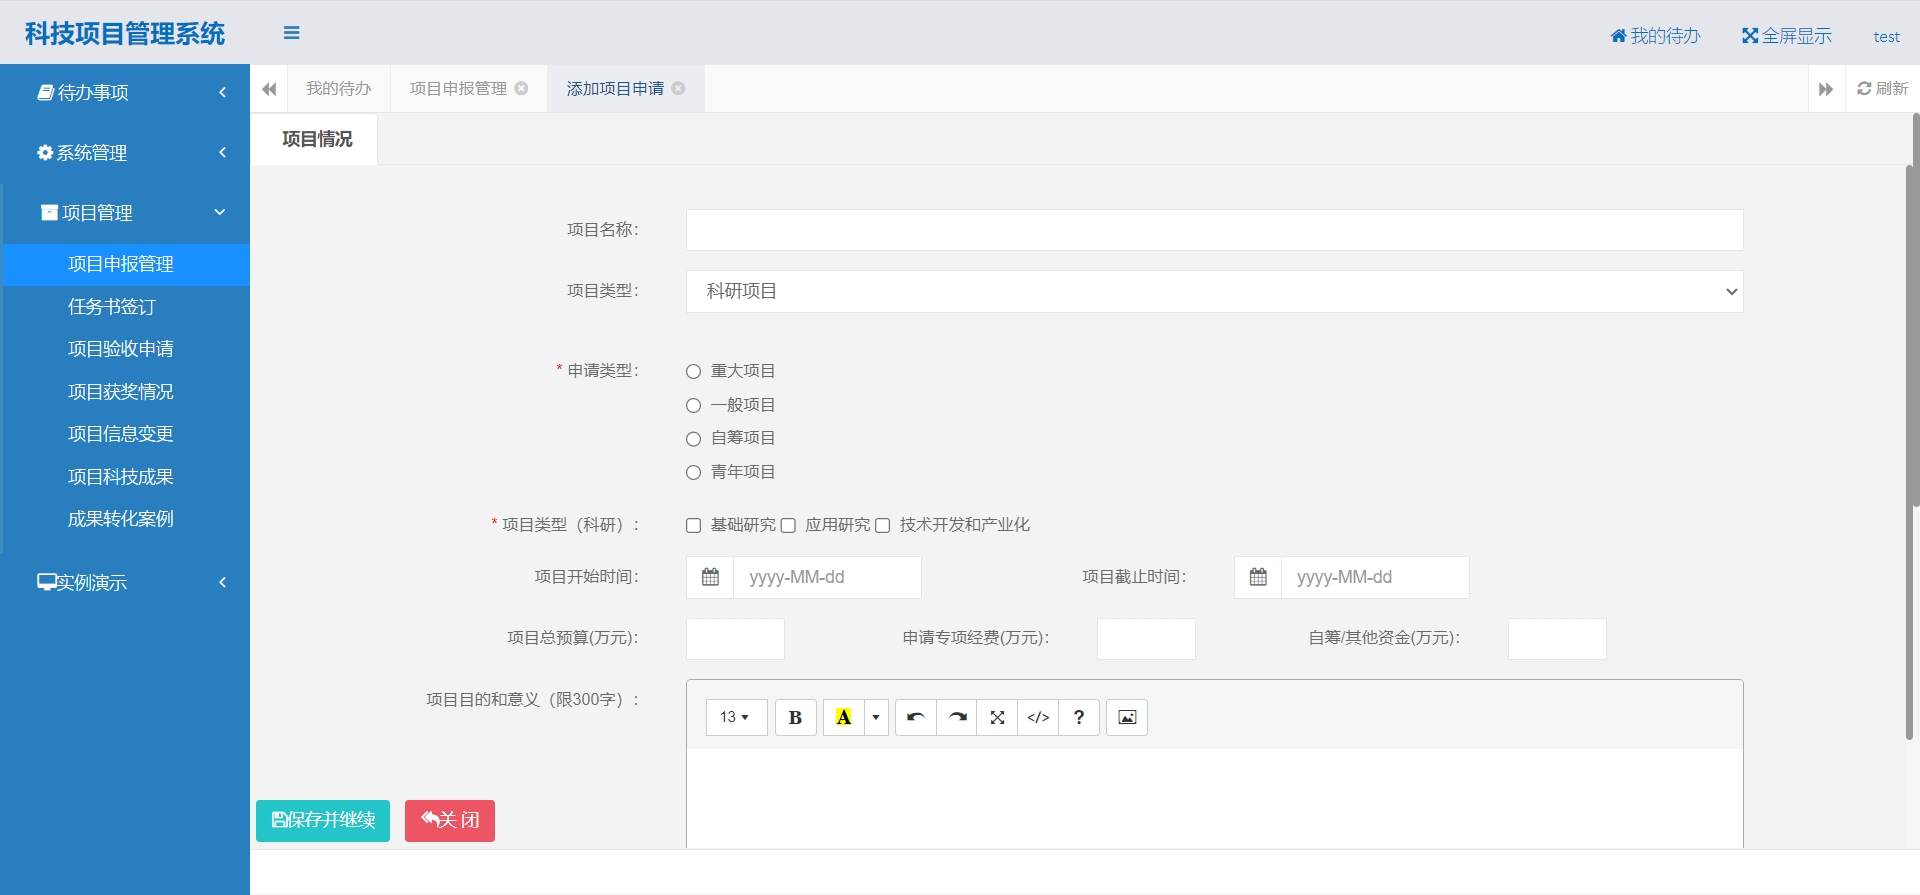Toggle the editor fullscreen icon
Screen dimensions: 1920x895
click(x=997, y=717)
